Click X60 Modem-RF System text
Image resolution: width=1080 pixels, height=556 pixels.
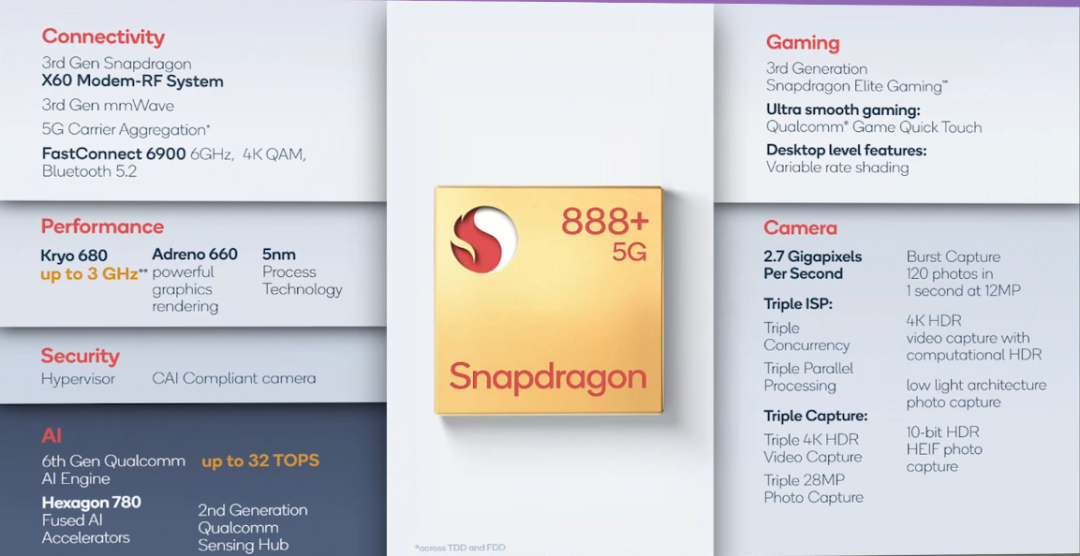tap(132, 81)
